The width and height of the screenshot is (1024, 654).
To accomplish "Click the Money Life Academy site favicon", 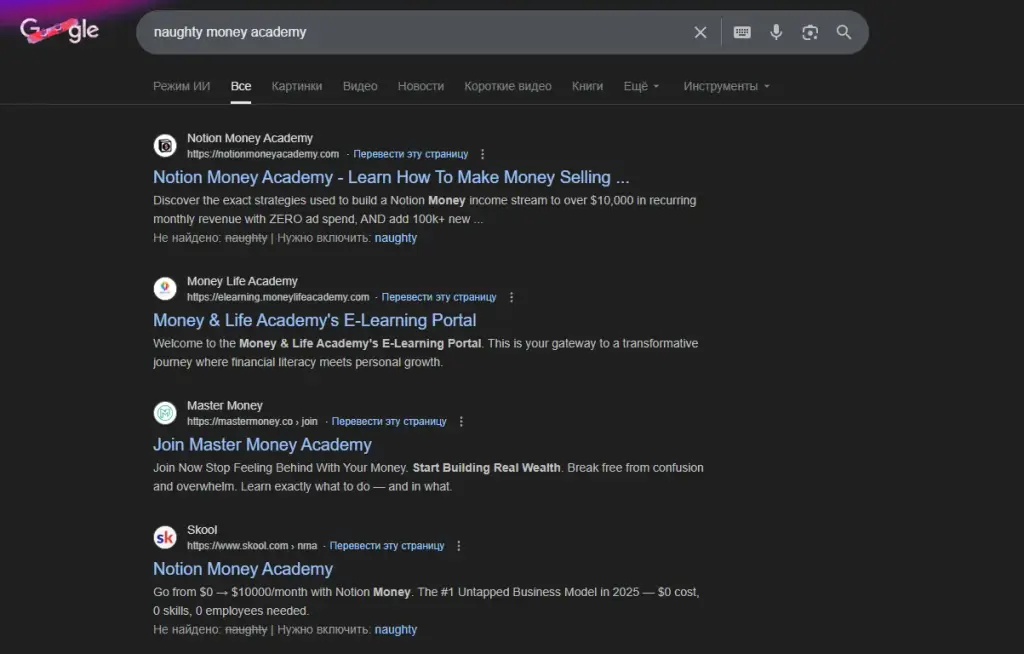I will coord(165,288).
